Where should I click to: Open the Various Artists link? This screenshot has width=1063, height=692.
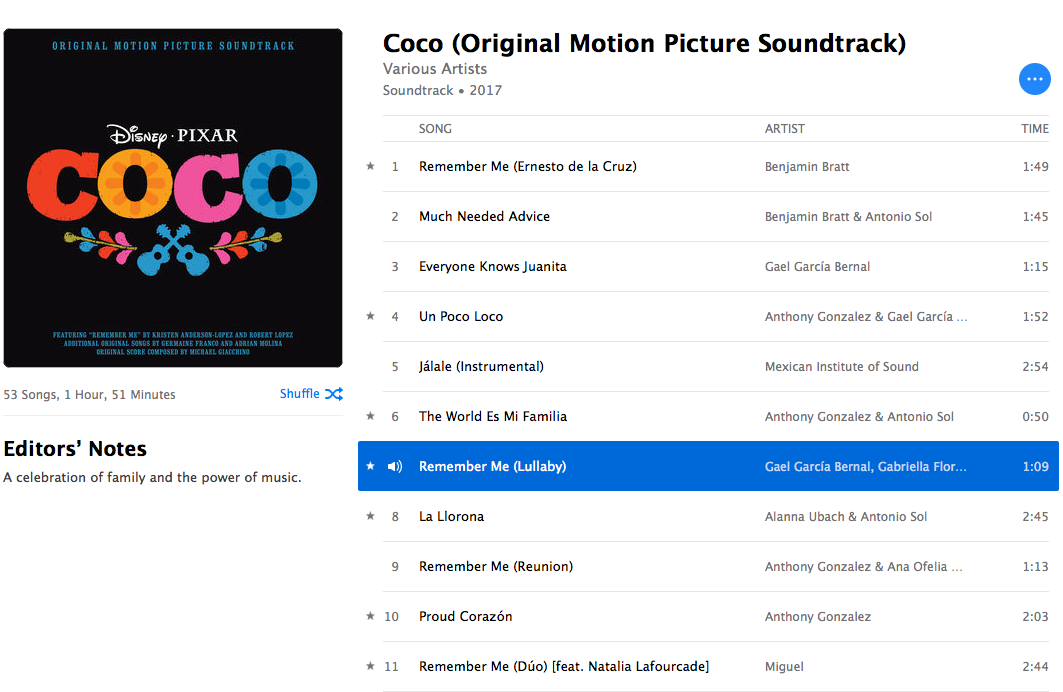[435, 69]
